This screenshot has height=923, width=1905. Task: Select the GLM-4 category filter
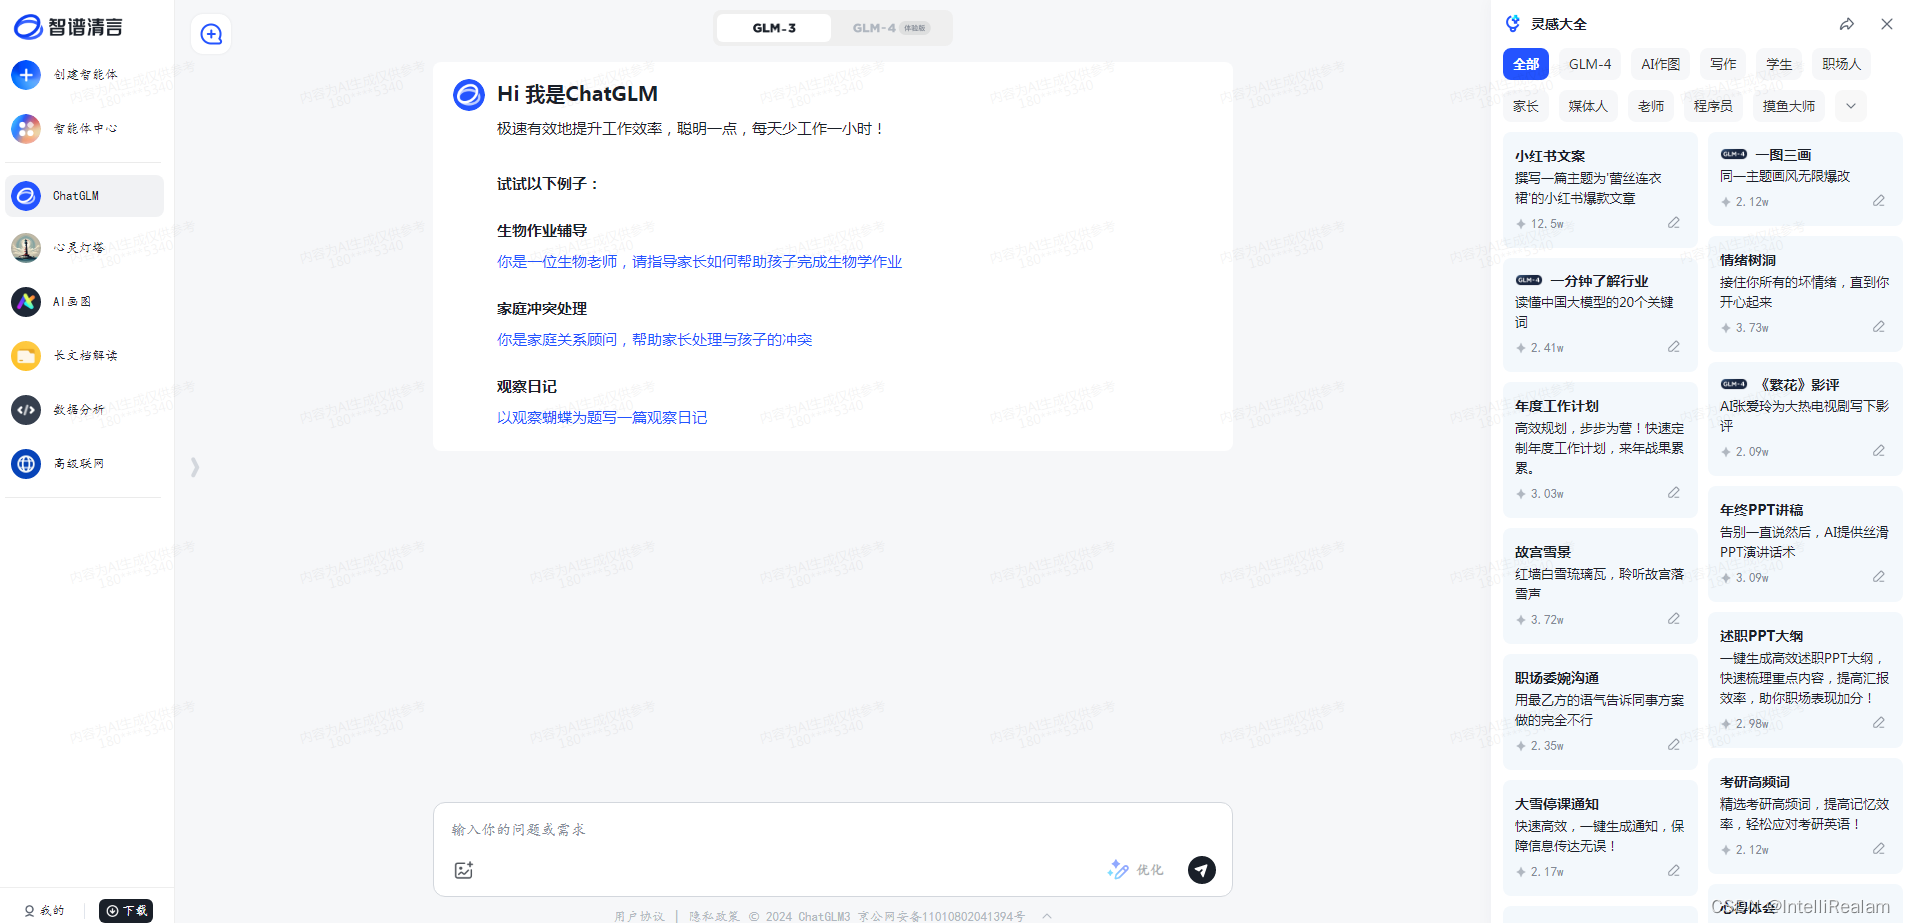(1590, 64)
